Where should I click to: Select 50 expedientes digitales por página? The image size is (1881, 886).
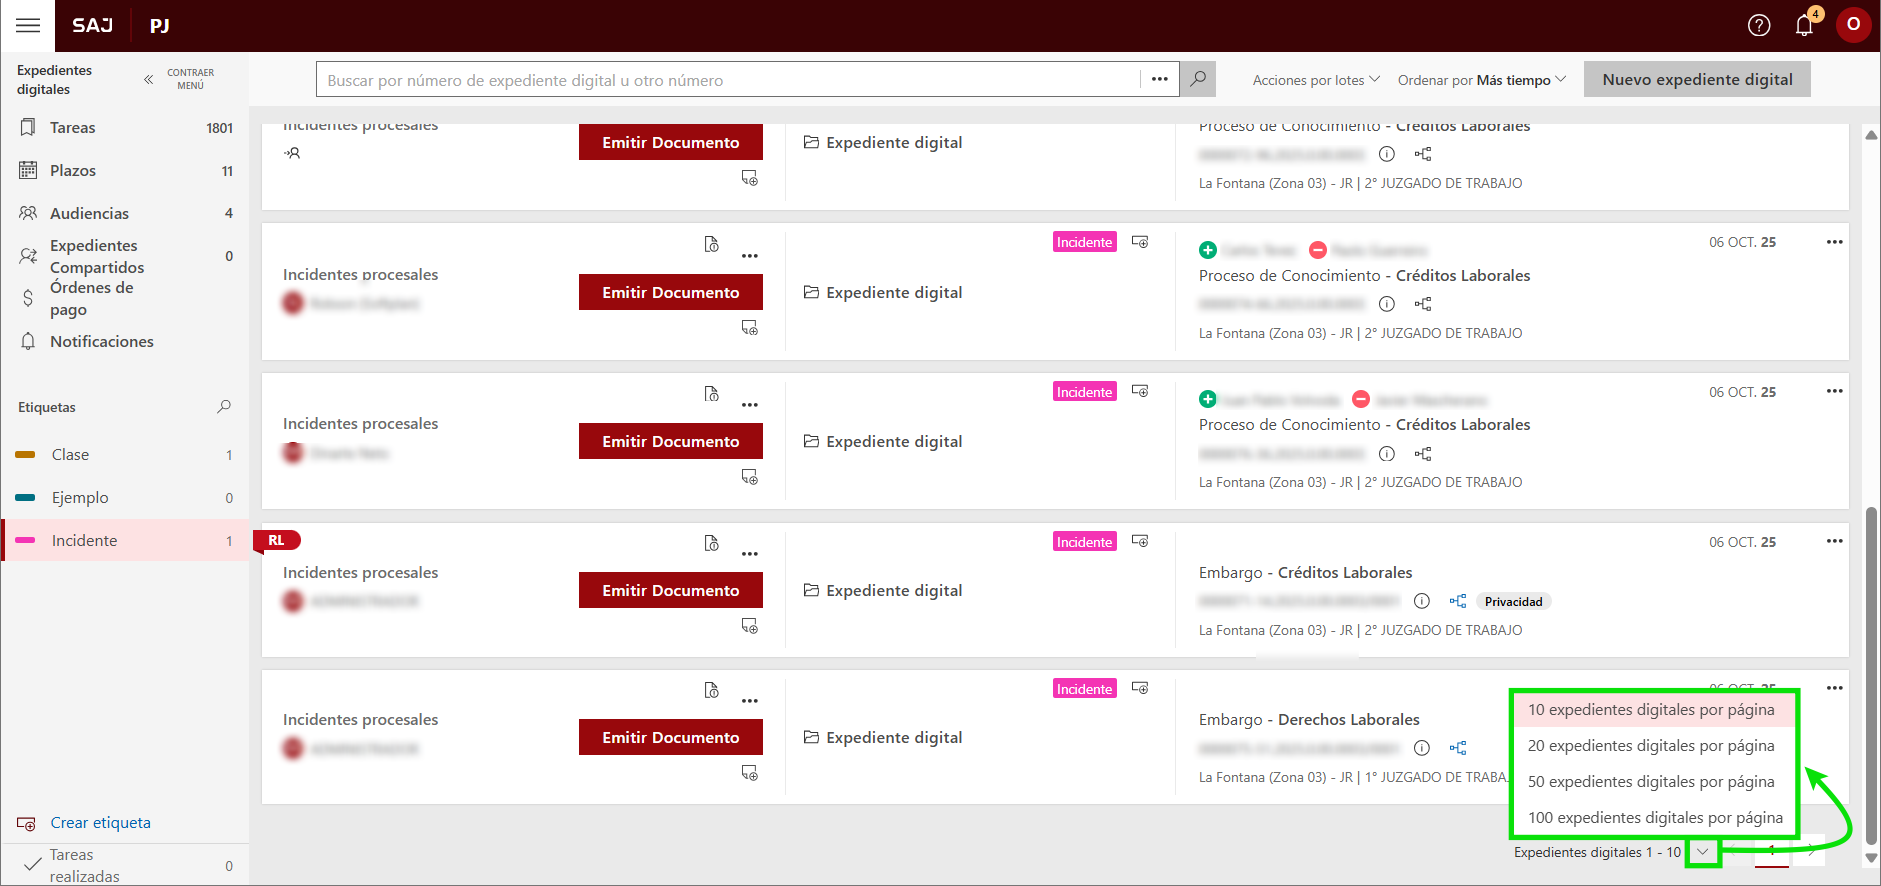[1650, 782]
